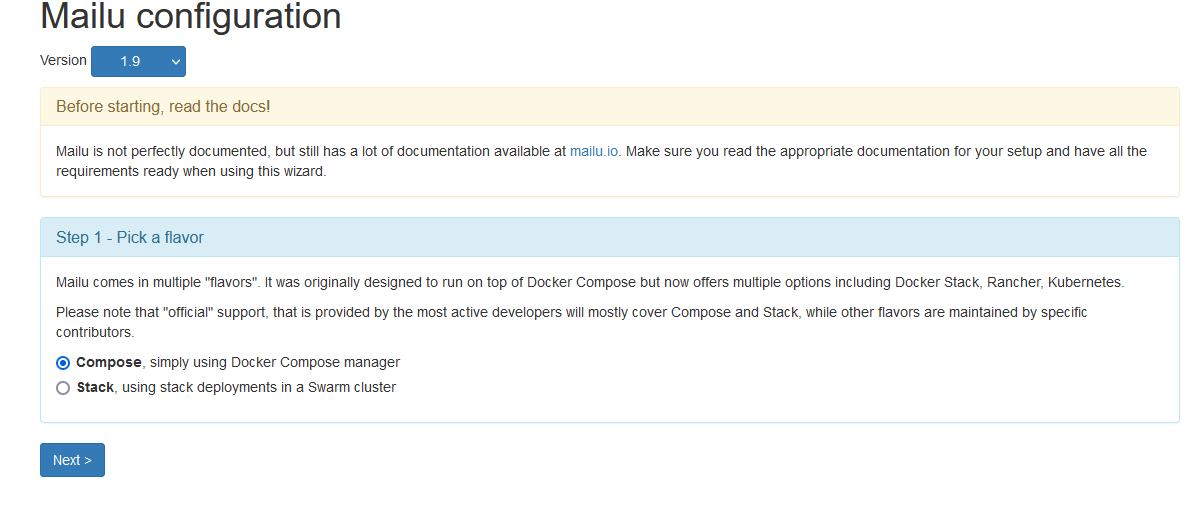Select the Compose radio button
1196x507 pixels.
click(63, 363)
